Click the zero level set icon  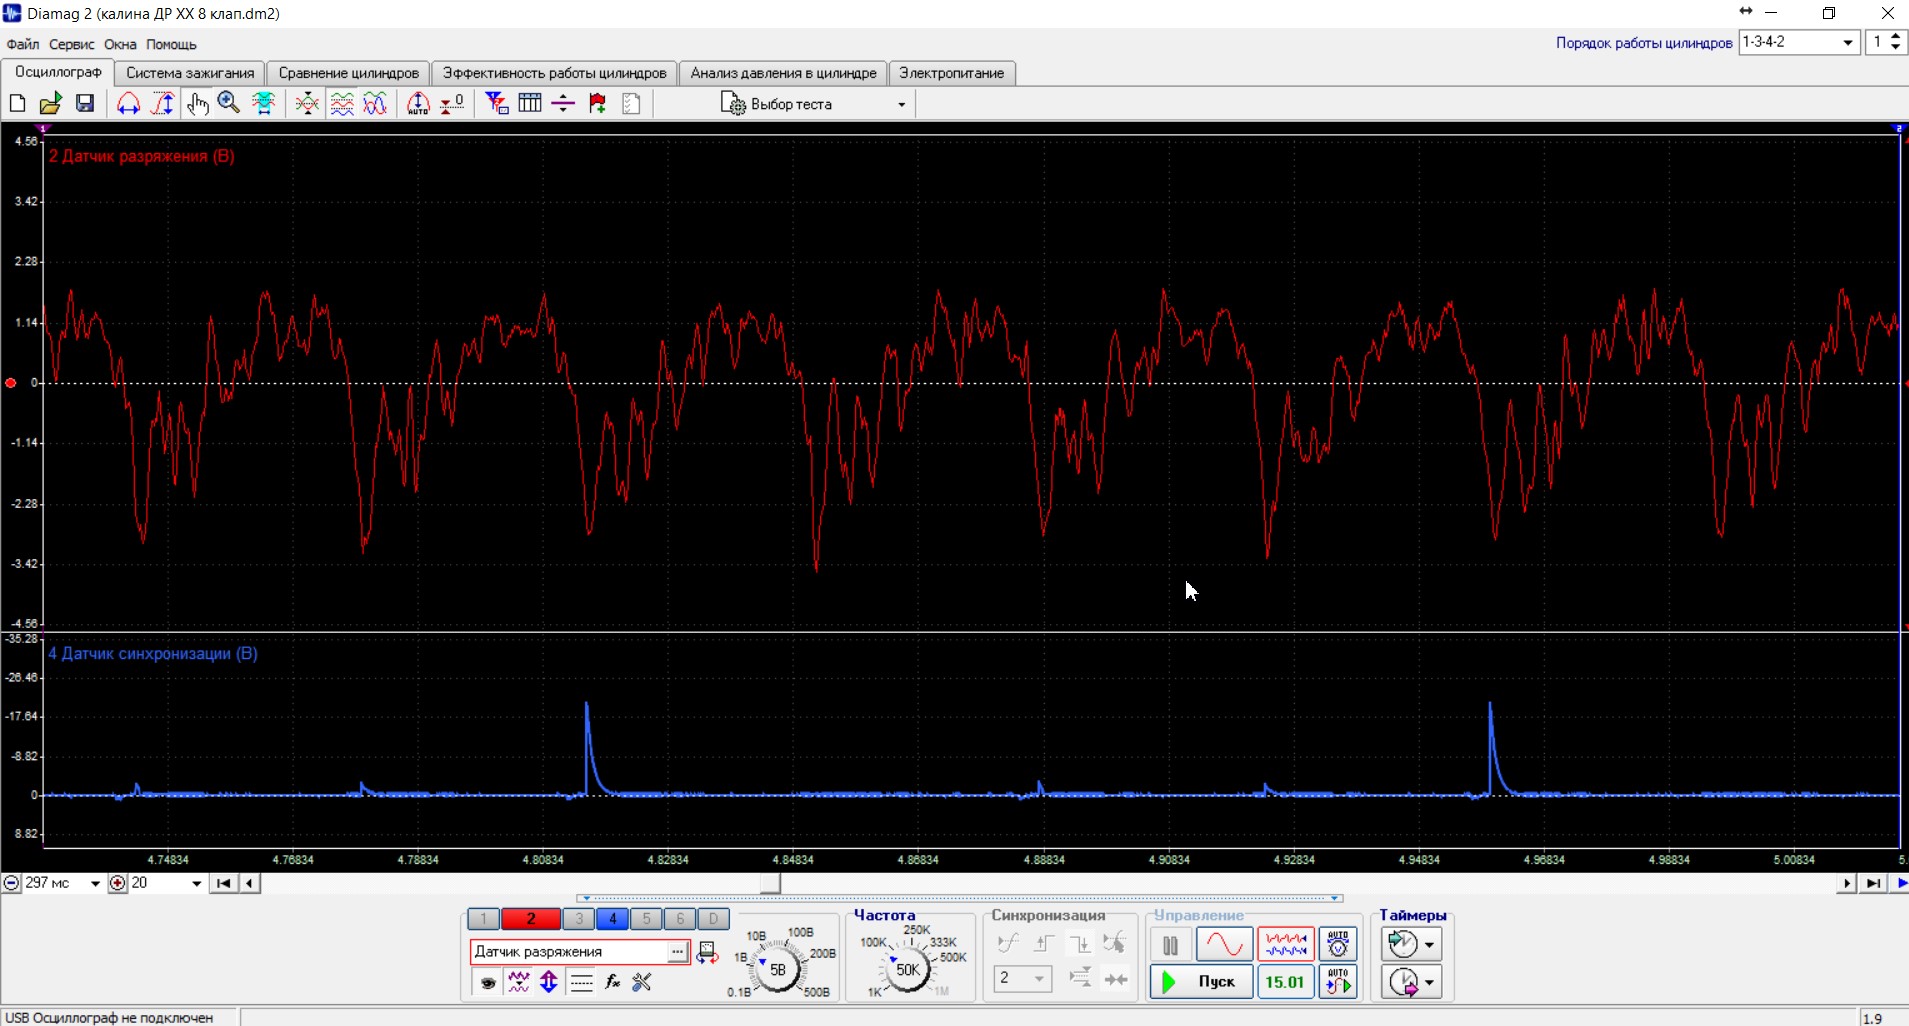(452, 103)
